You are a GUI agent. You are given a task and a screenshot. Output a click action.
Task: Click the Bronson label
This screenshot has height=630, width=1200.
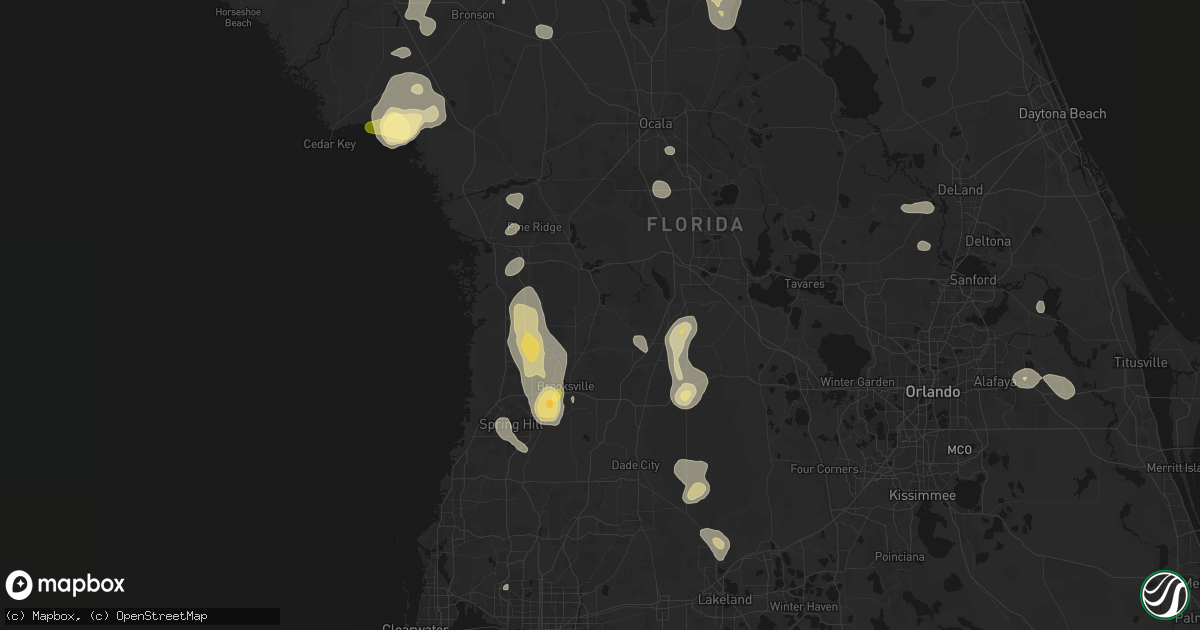(473, 16)
